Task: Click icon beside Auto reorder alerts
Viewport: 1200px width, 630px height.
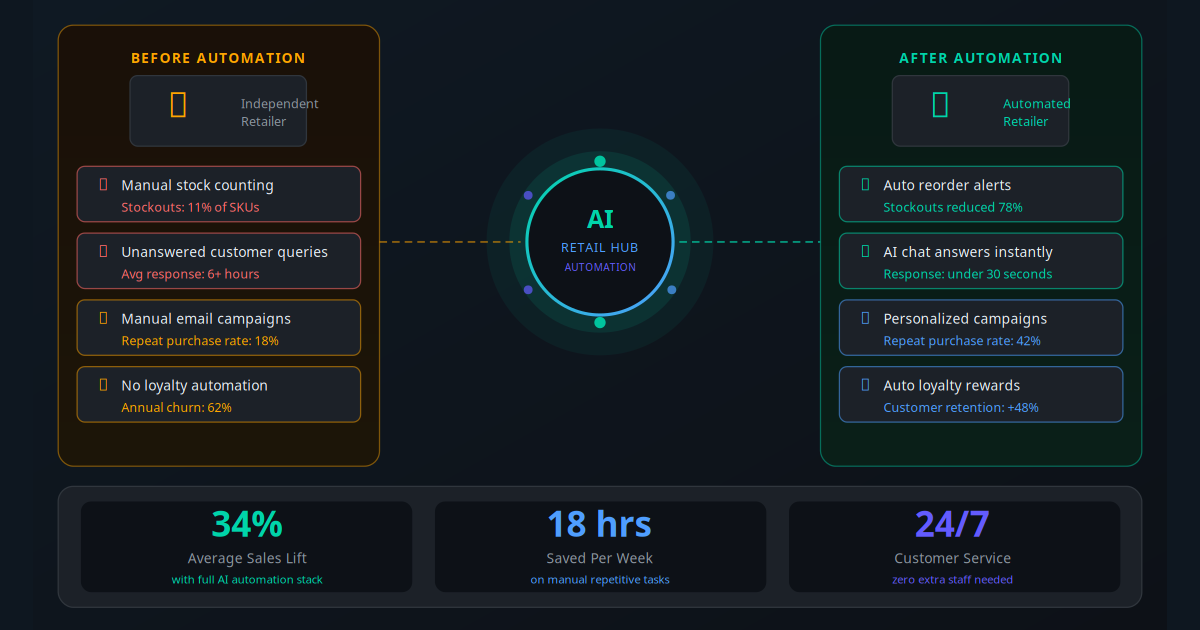Action: pos(865,184)
